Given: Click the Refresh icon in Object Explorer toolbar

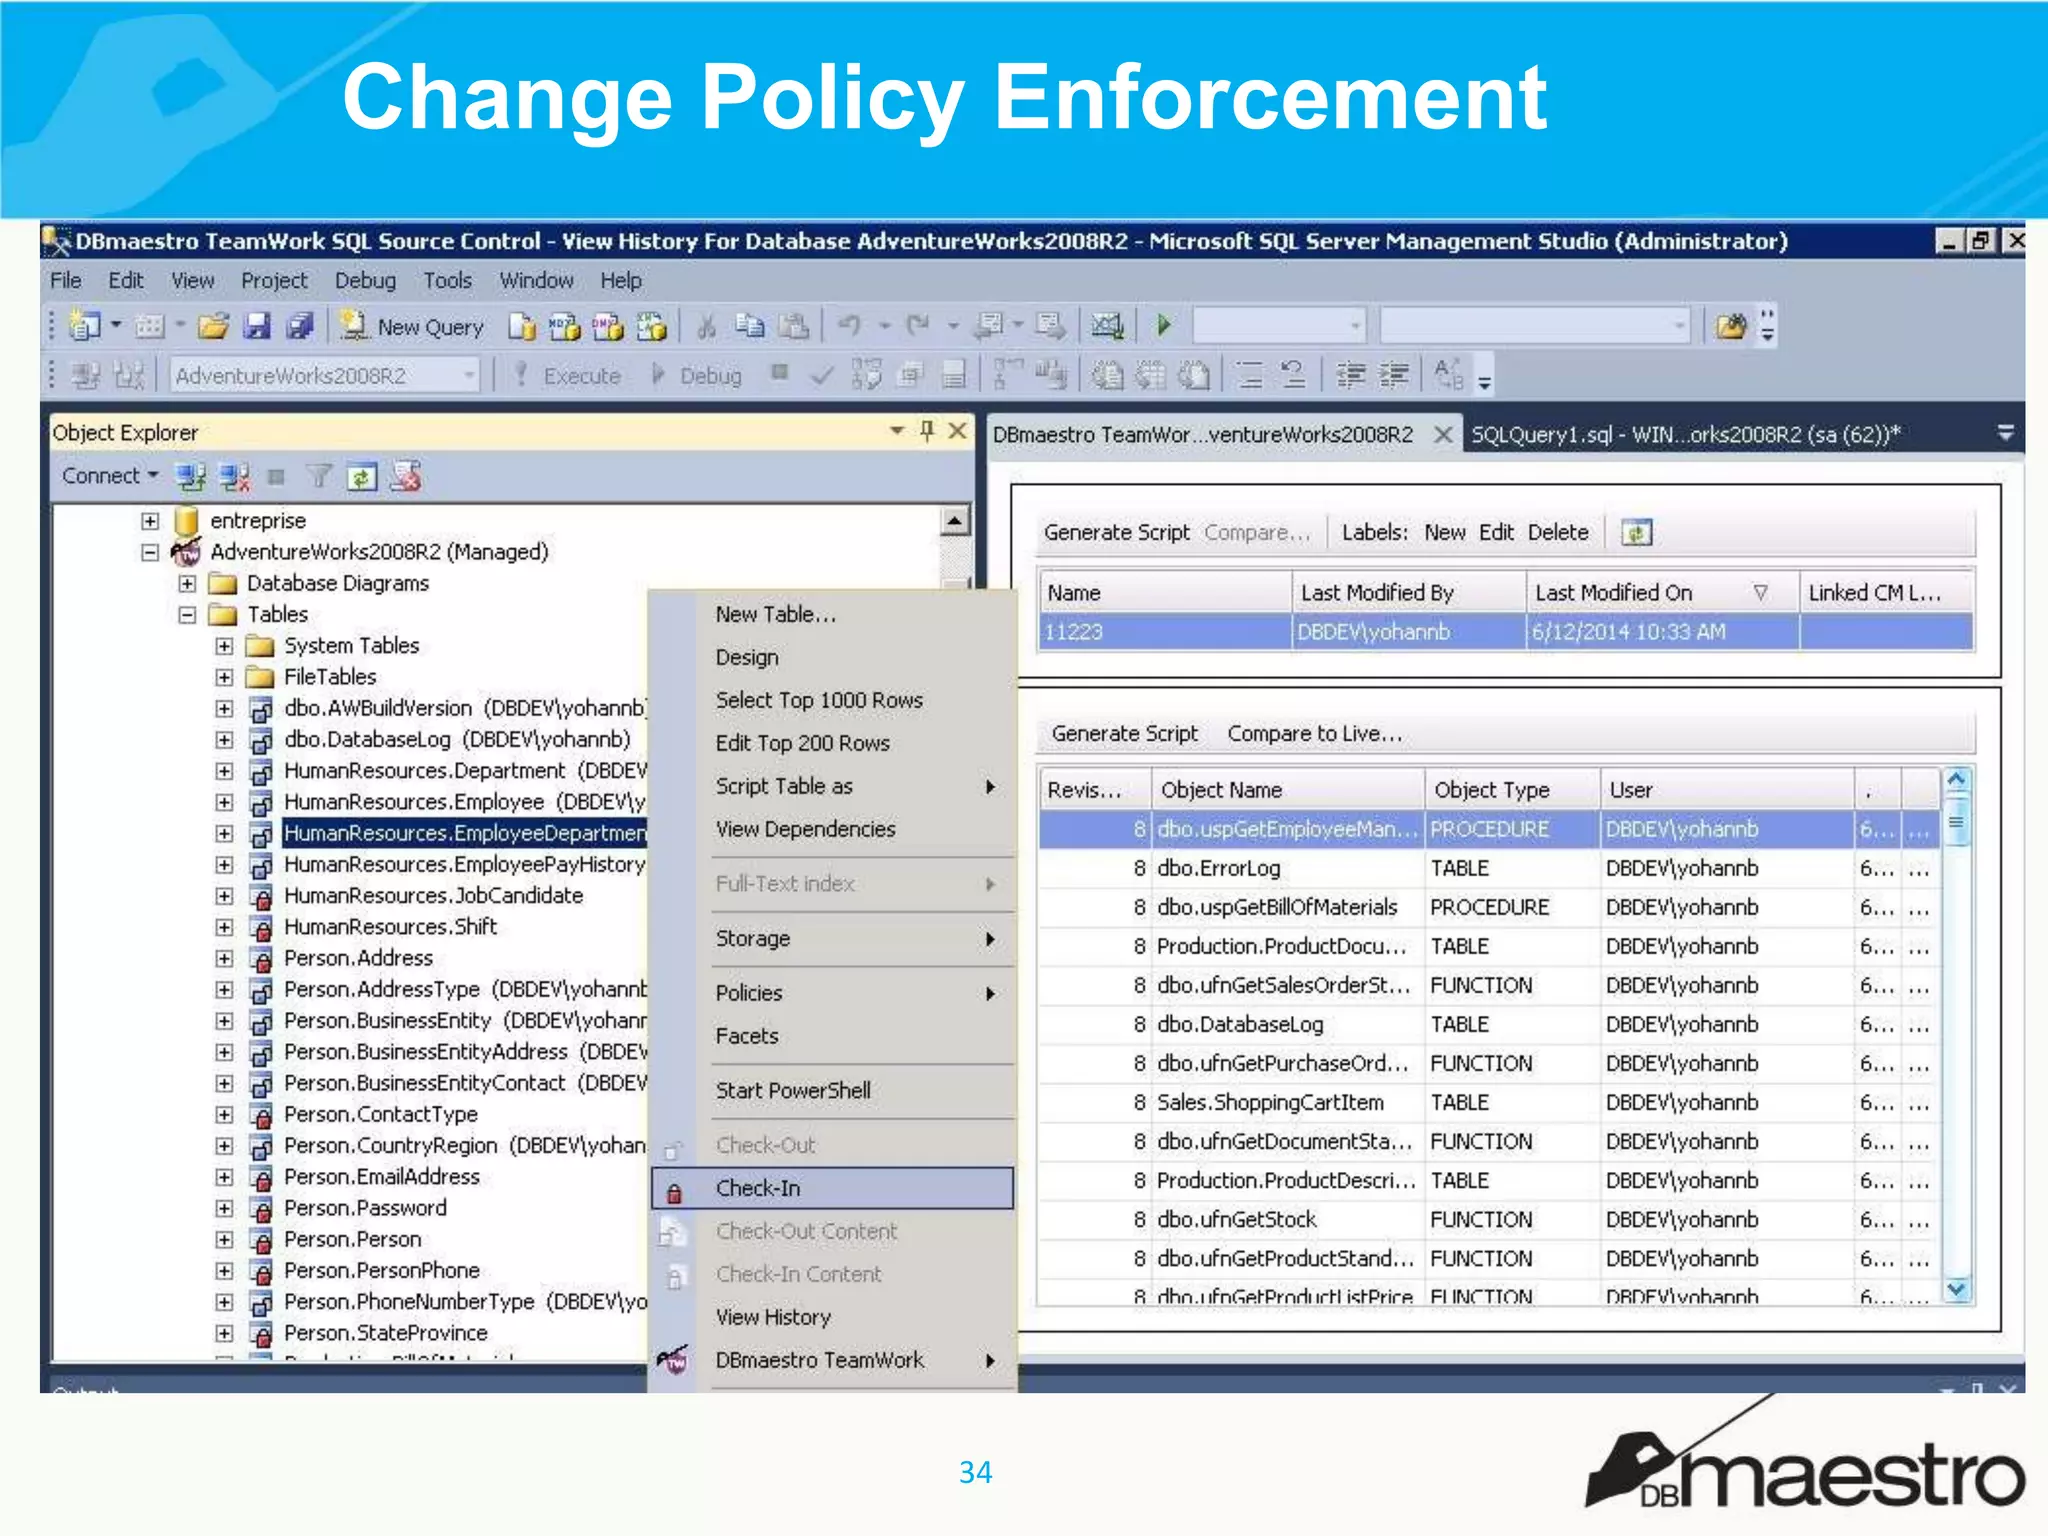Looking at the screenshot, I should [x=361, y=477].
